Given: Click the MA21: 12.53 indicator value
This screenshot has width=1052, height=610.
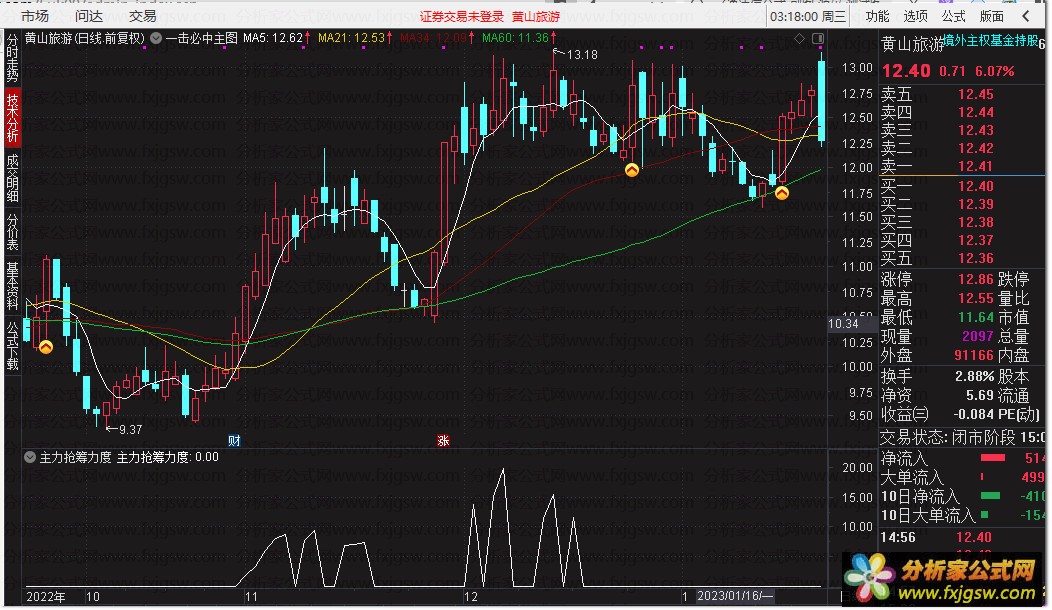Looking at the screenshot, I should point(351,38).
